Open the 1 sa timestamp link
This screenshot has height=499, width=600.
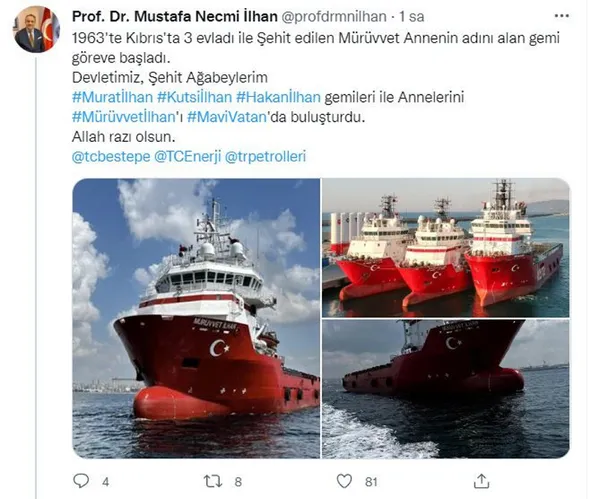[411, 16]
